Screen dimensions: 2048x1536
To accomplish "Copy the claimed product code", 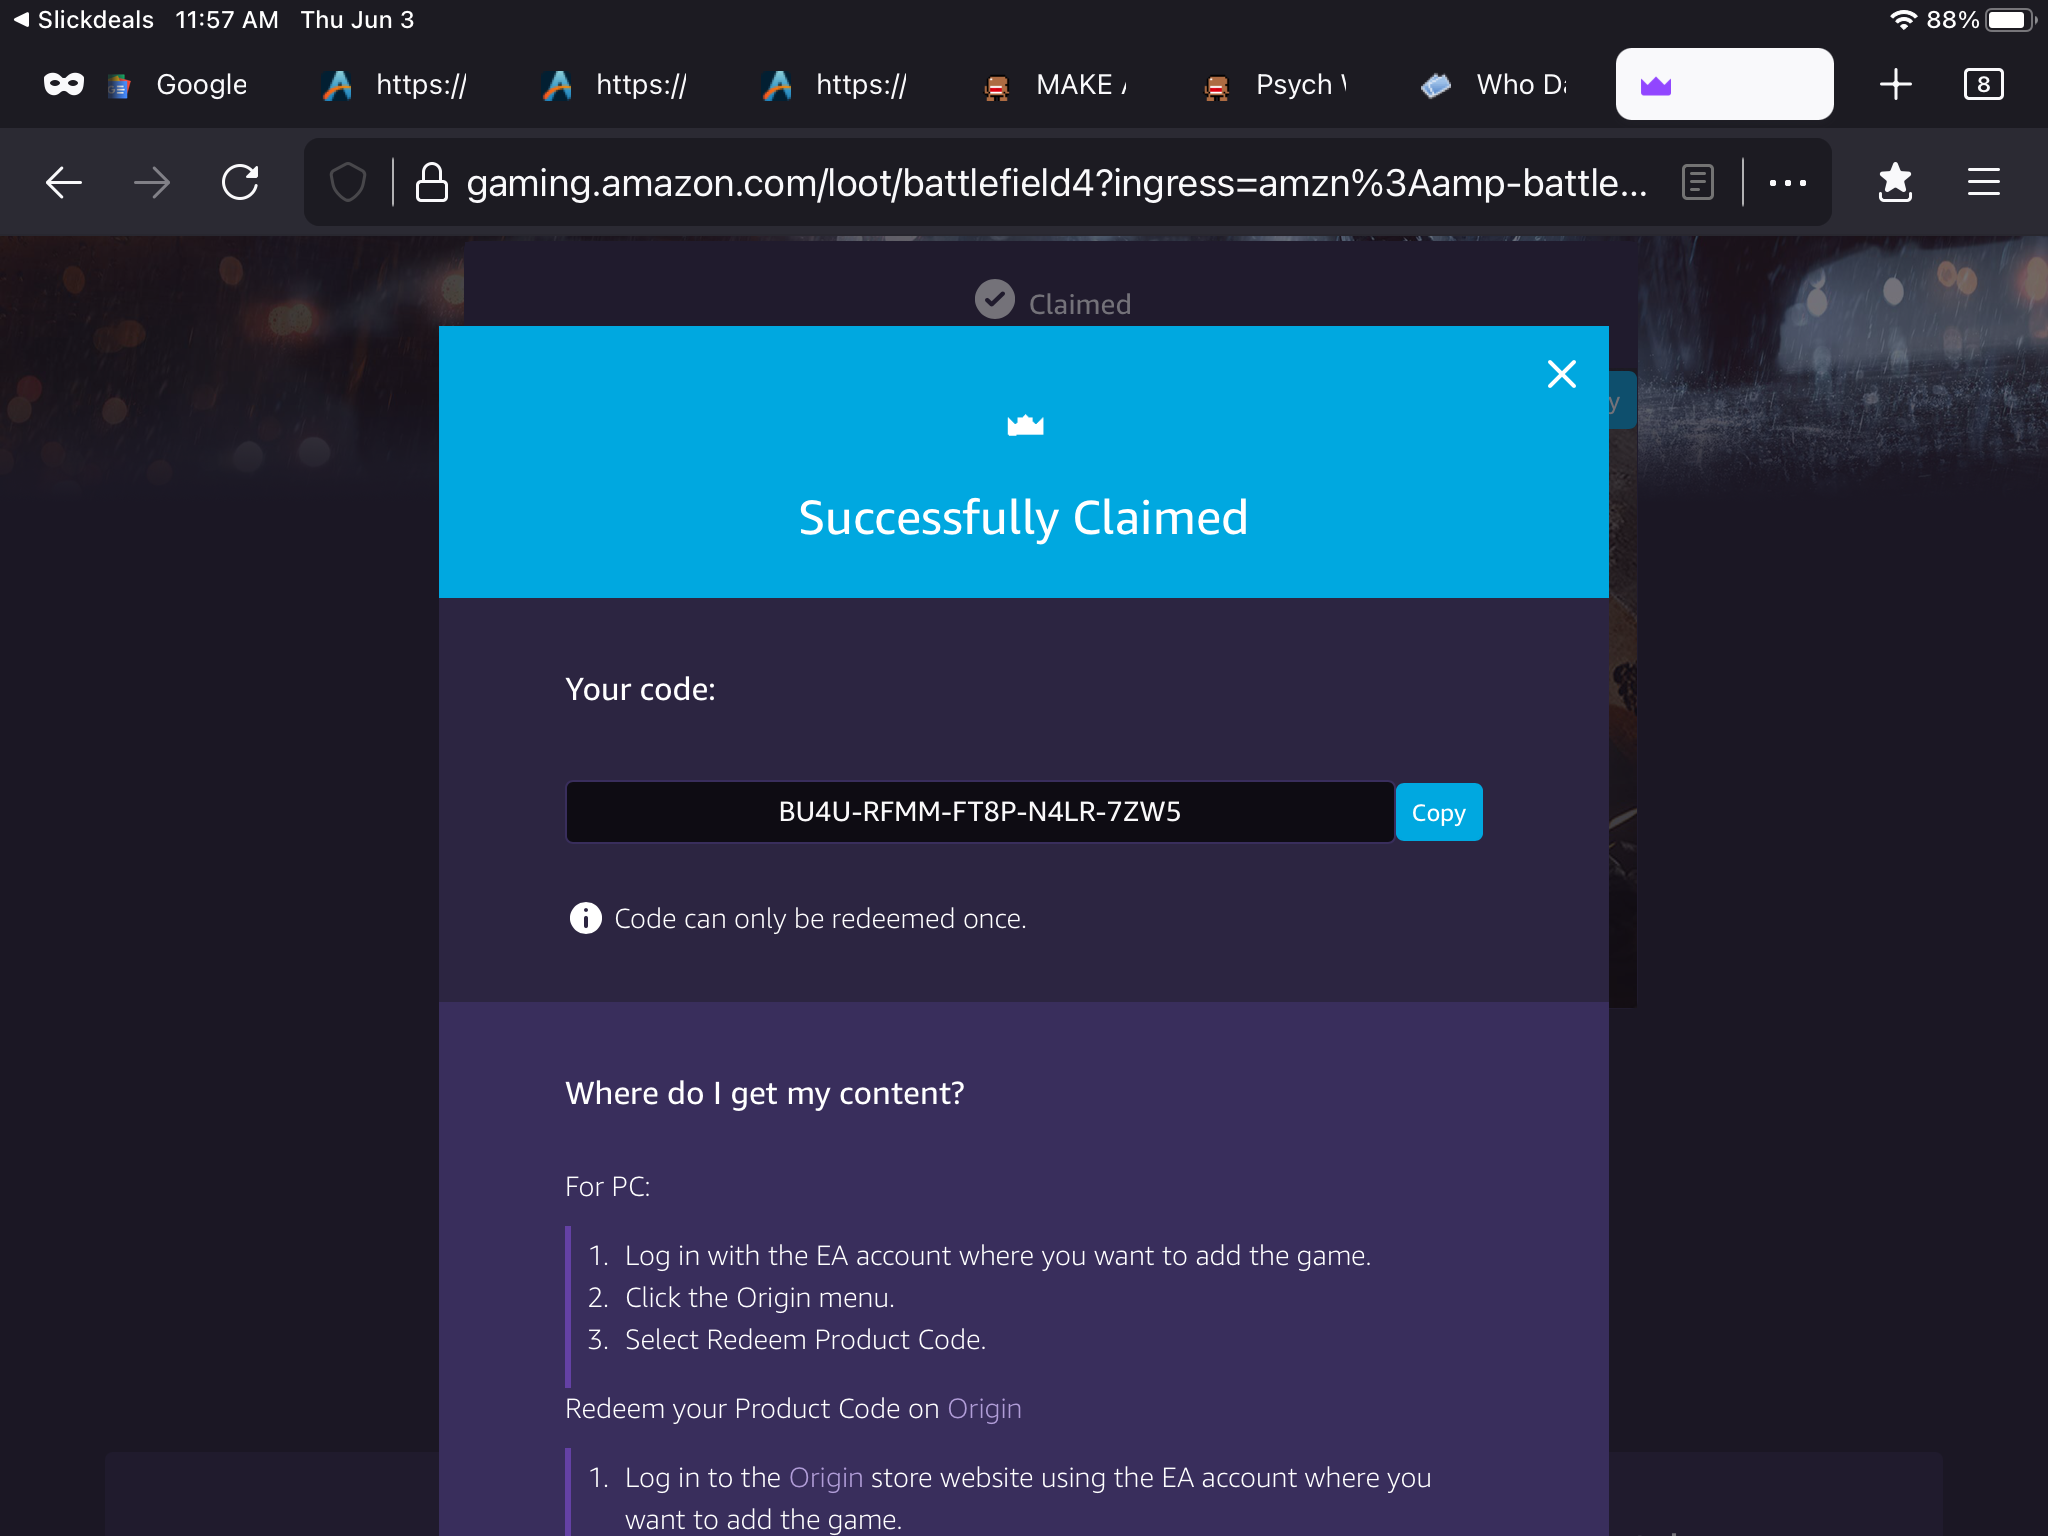I will click(1438, 812).
